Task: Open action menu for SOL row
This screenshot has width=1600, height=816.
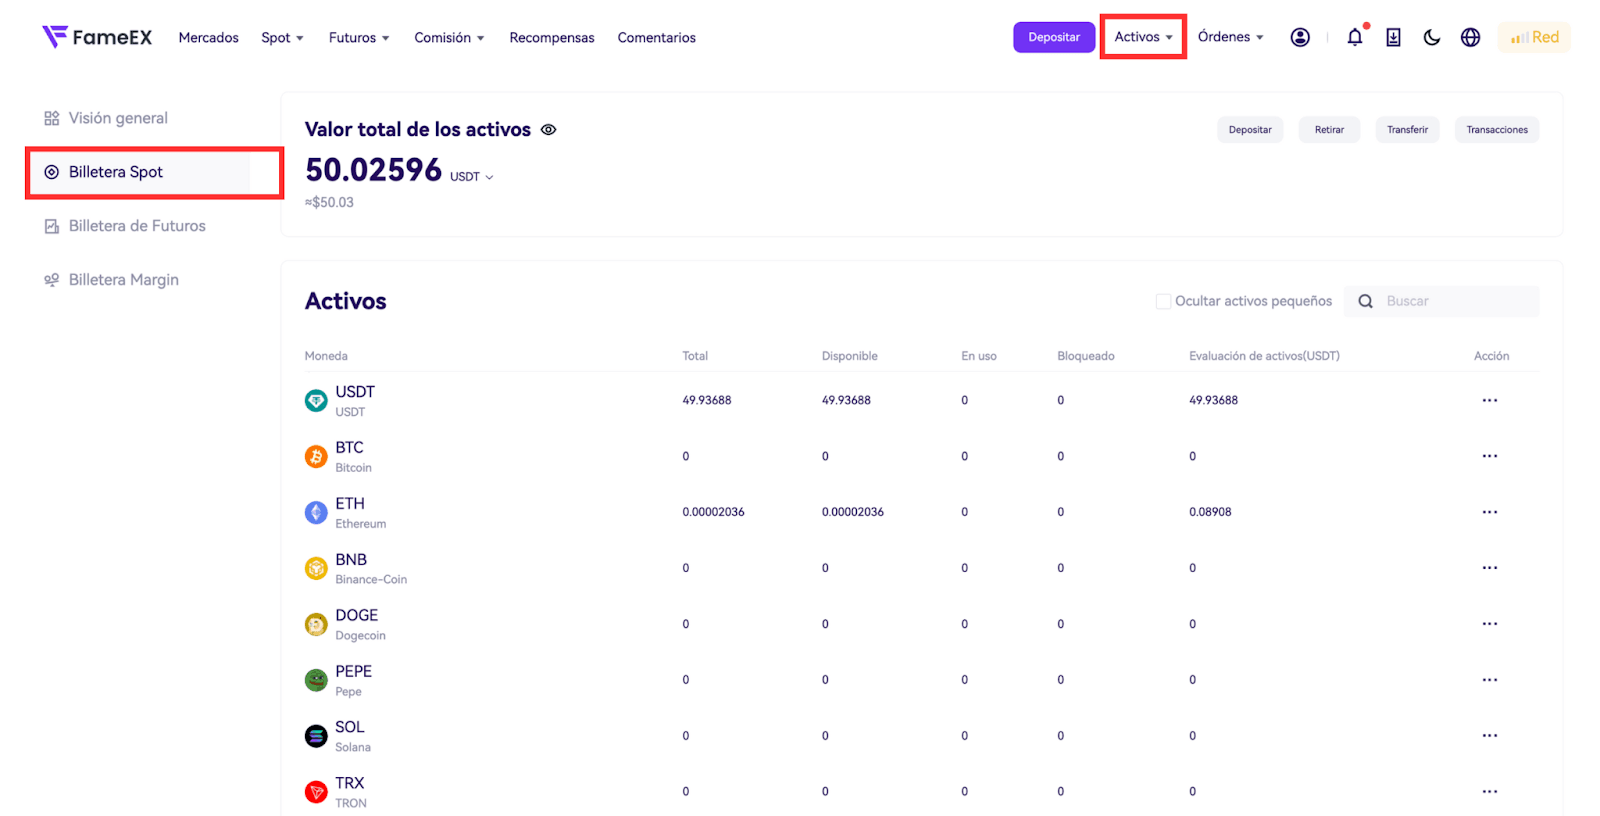Action: [x=1490, y=736]
